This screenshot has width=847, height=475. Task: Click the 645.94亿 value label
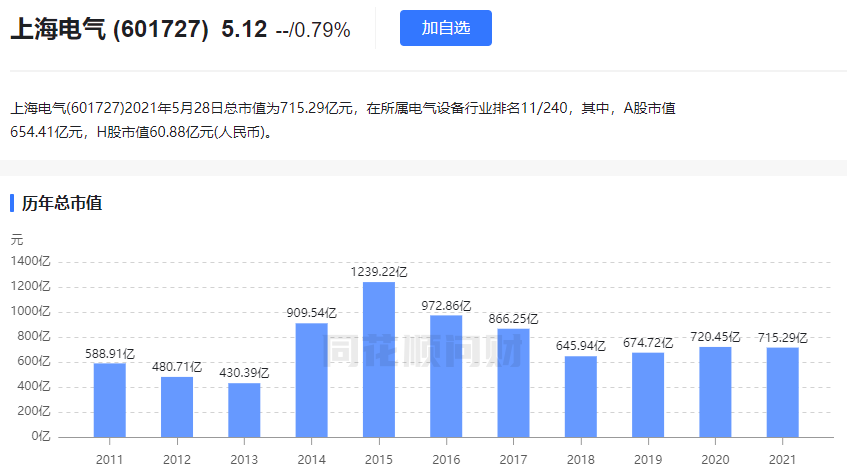[581, 346]
